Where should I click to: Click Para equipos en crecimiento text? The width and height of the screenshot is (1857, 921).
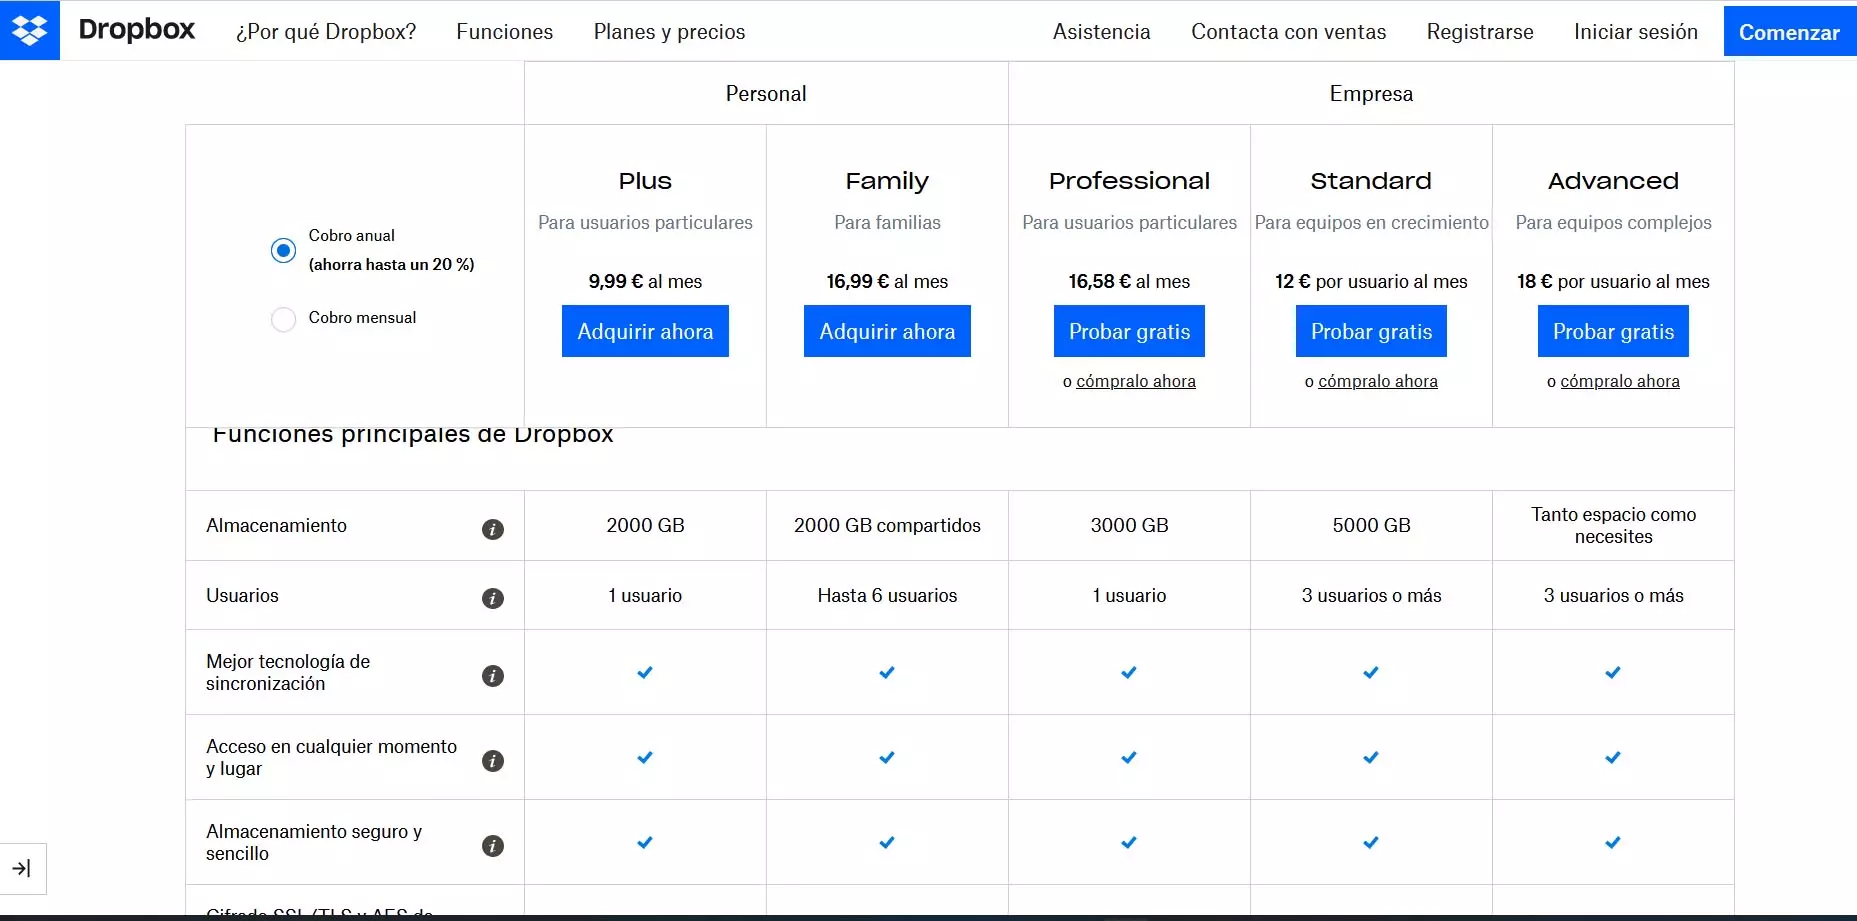pyautogui.click(x=1371, y=223)
